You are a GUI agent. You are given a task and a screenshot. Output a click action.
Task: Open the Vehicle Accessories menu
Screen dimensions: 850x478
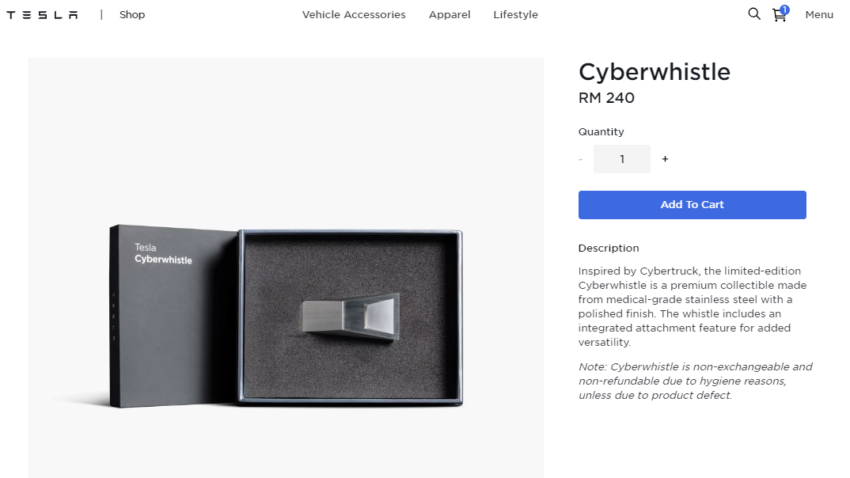354,15
